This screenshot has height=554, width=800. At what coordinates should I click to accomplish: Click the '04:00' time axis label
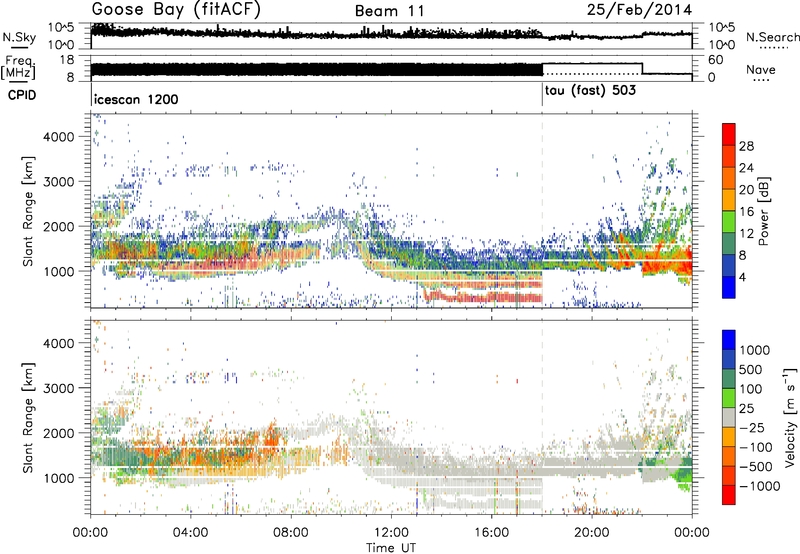191,532
